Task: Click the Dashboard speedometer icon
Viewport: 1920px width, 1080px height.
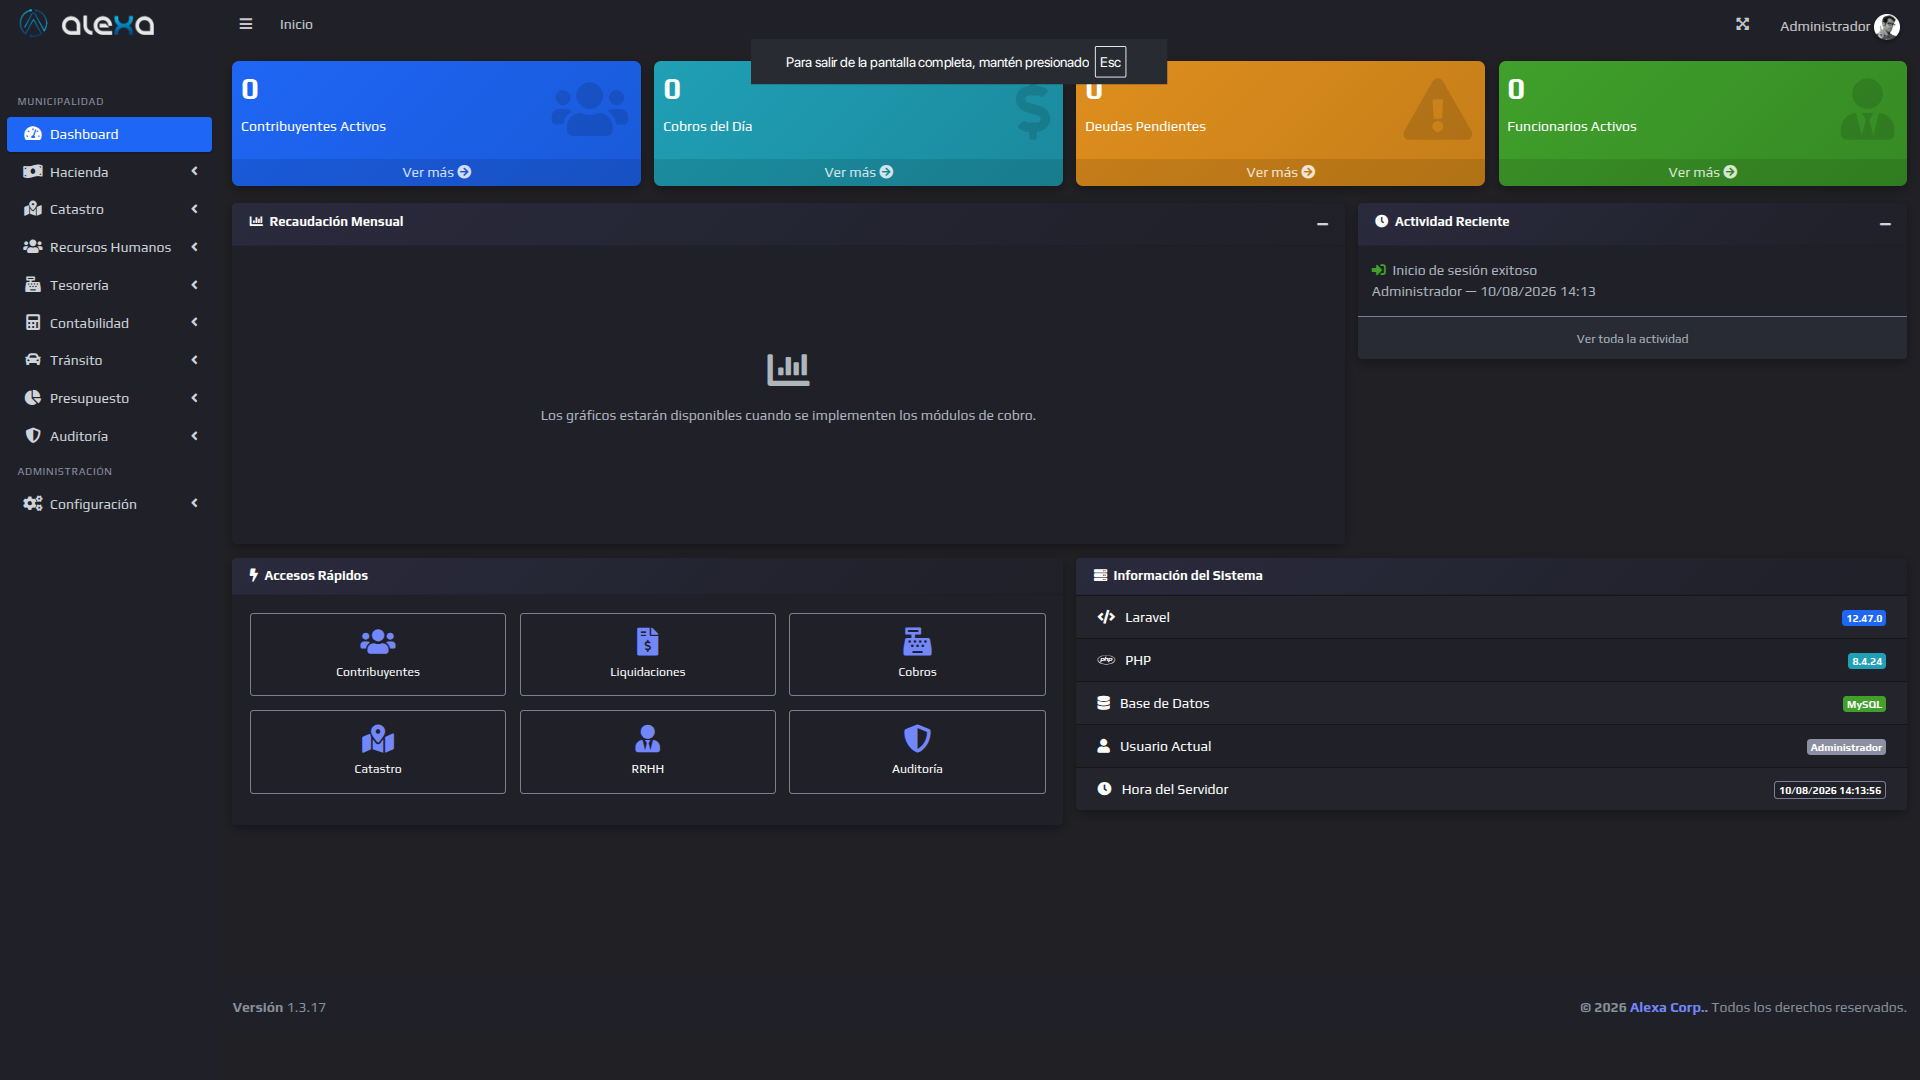Action: pyautogui.click(x=33, y=134)
